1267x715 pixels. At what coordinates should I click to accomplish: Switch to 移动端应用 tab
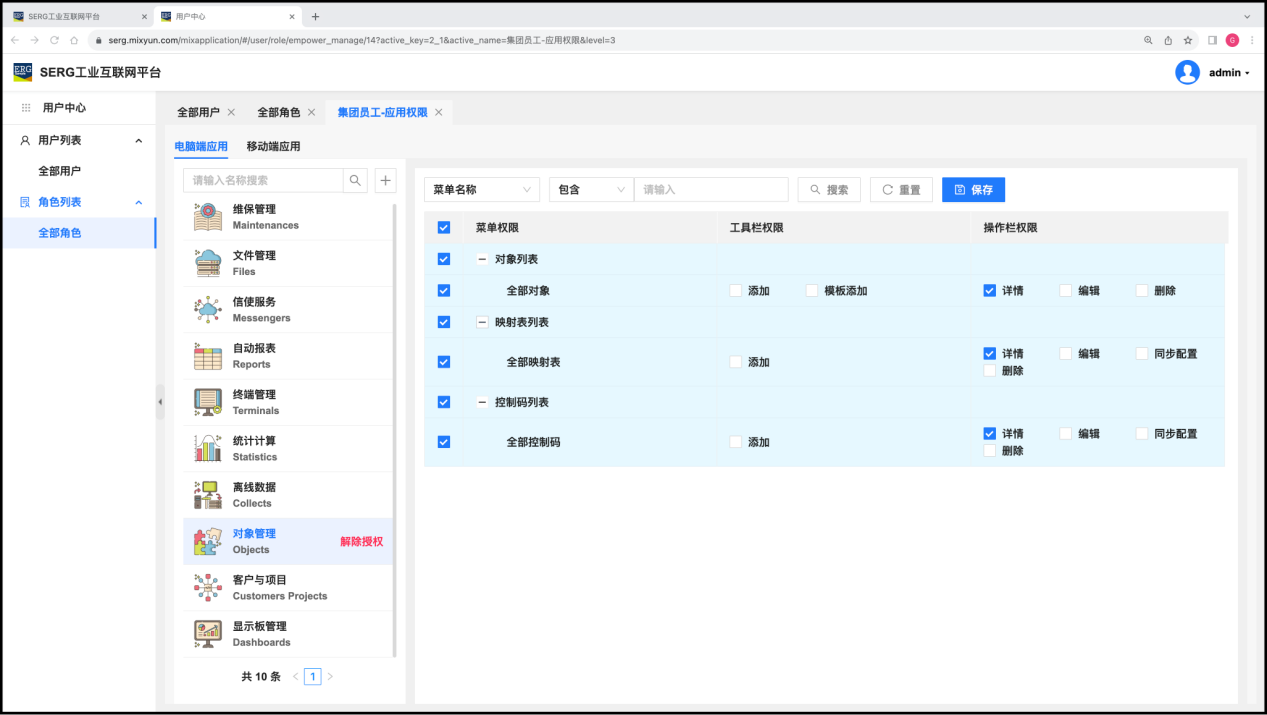tap(273, 146)
